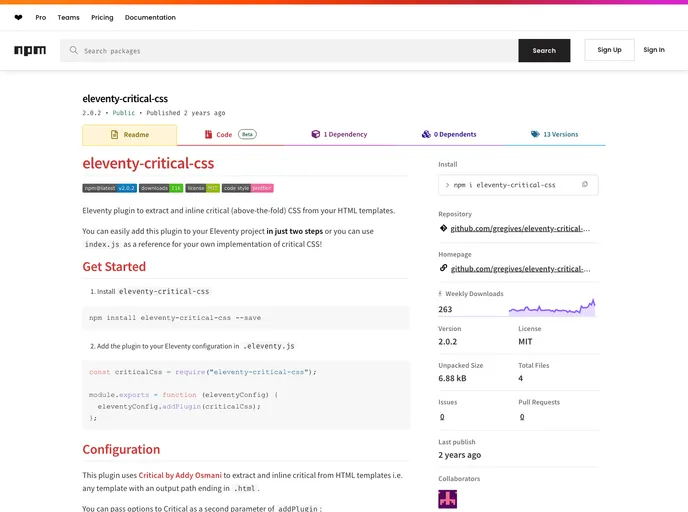This screenshot has width=688, height=512.
Task: Click the MIT license value in sidebar
Action: [525, 341]
